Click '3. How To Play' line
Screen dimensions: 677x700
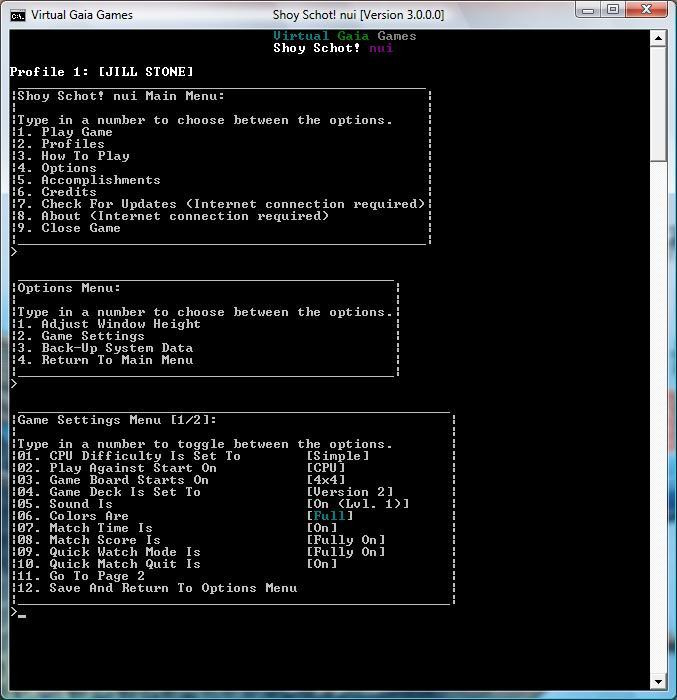pyautogui.click(x=74, y=156)
